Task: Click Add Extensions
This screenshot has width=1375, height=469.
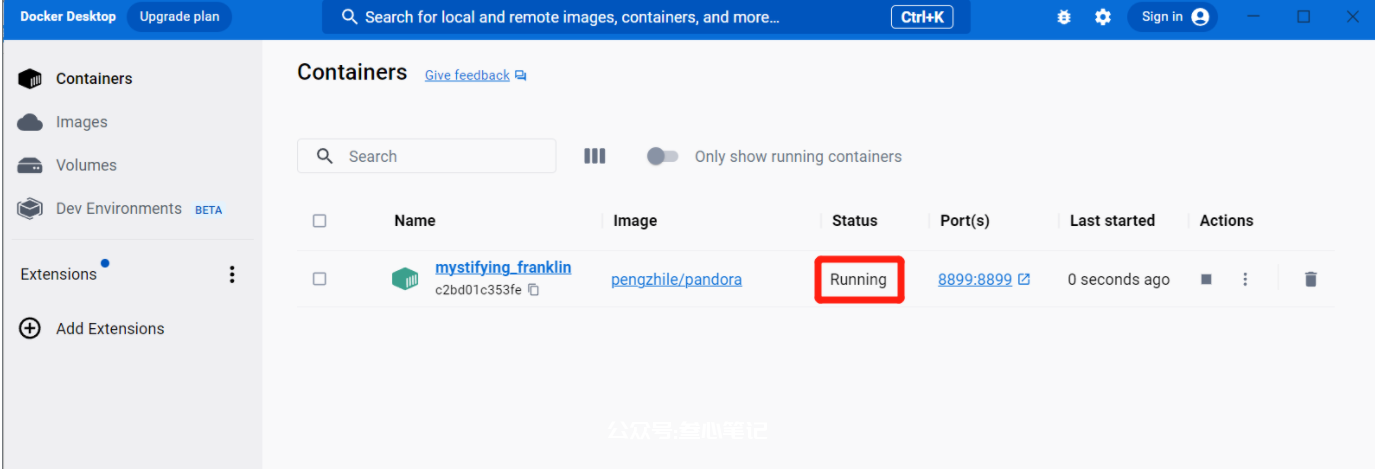Action: point(110,328)
